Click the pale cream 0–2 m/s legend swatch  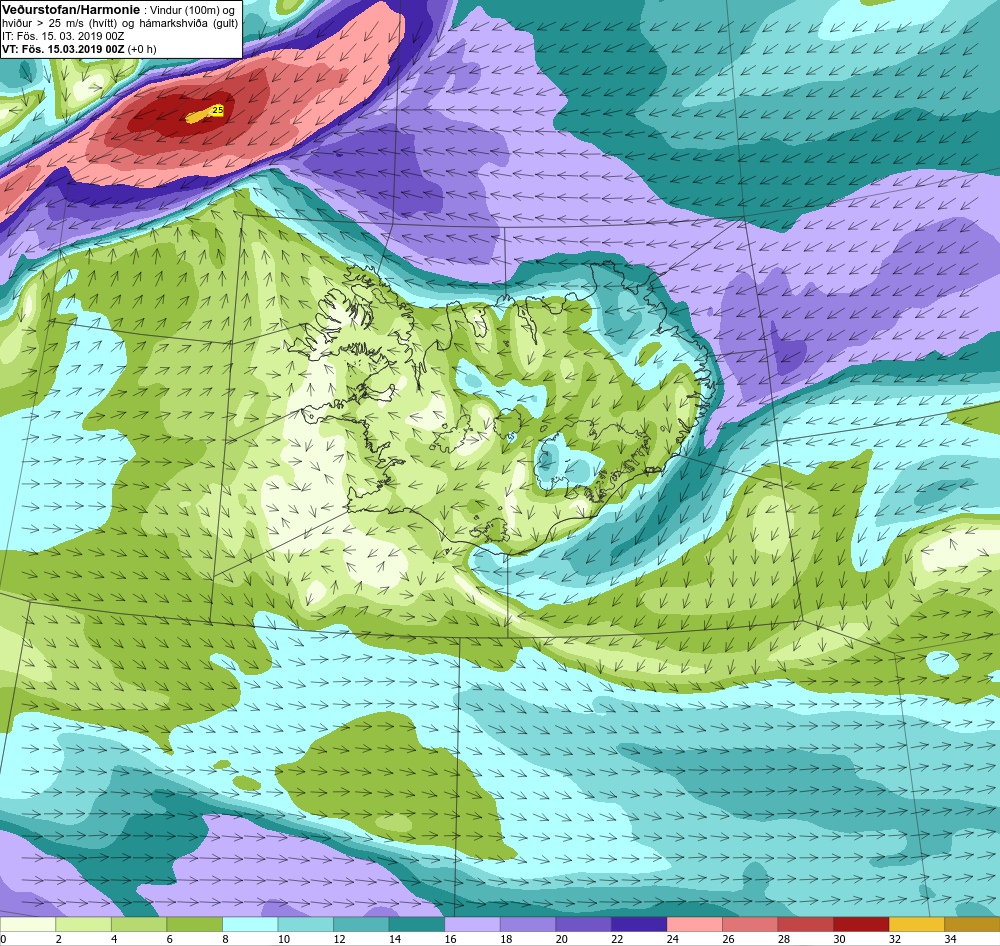click(x=27, y=924)
